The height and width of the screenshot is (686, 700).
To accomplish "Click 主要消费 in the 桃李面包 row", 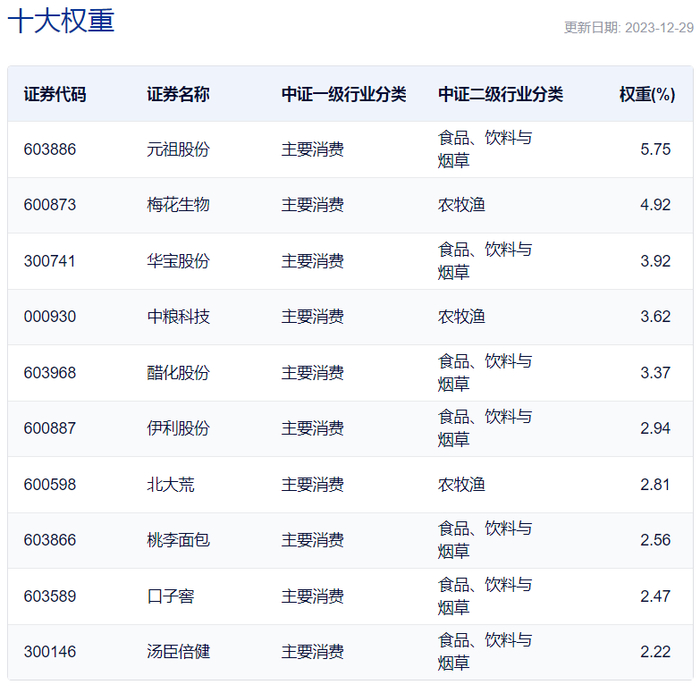I will click(312, 540).
